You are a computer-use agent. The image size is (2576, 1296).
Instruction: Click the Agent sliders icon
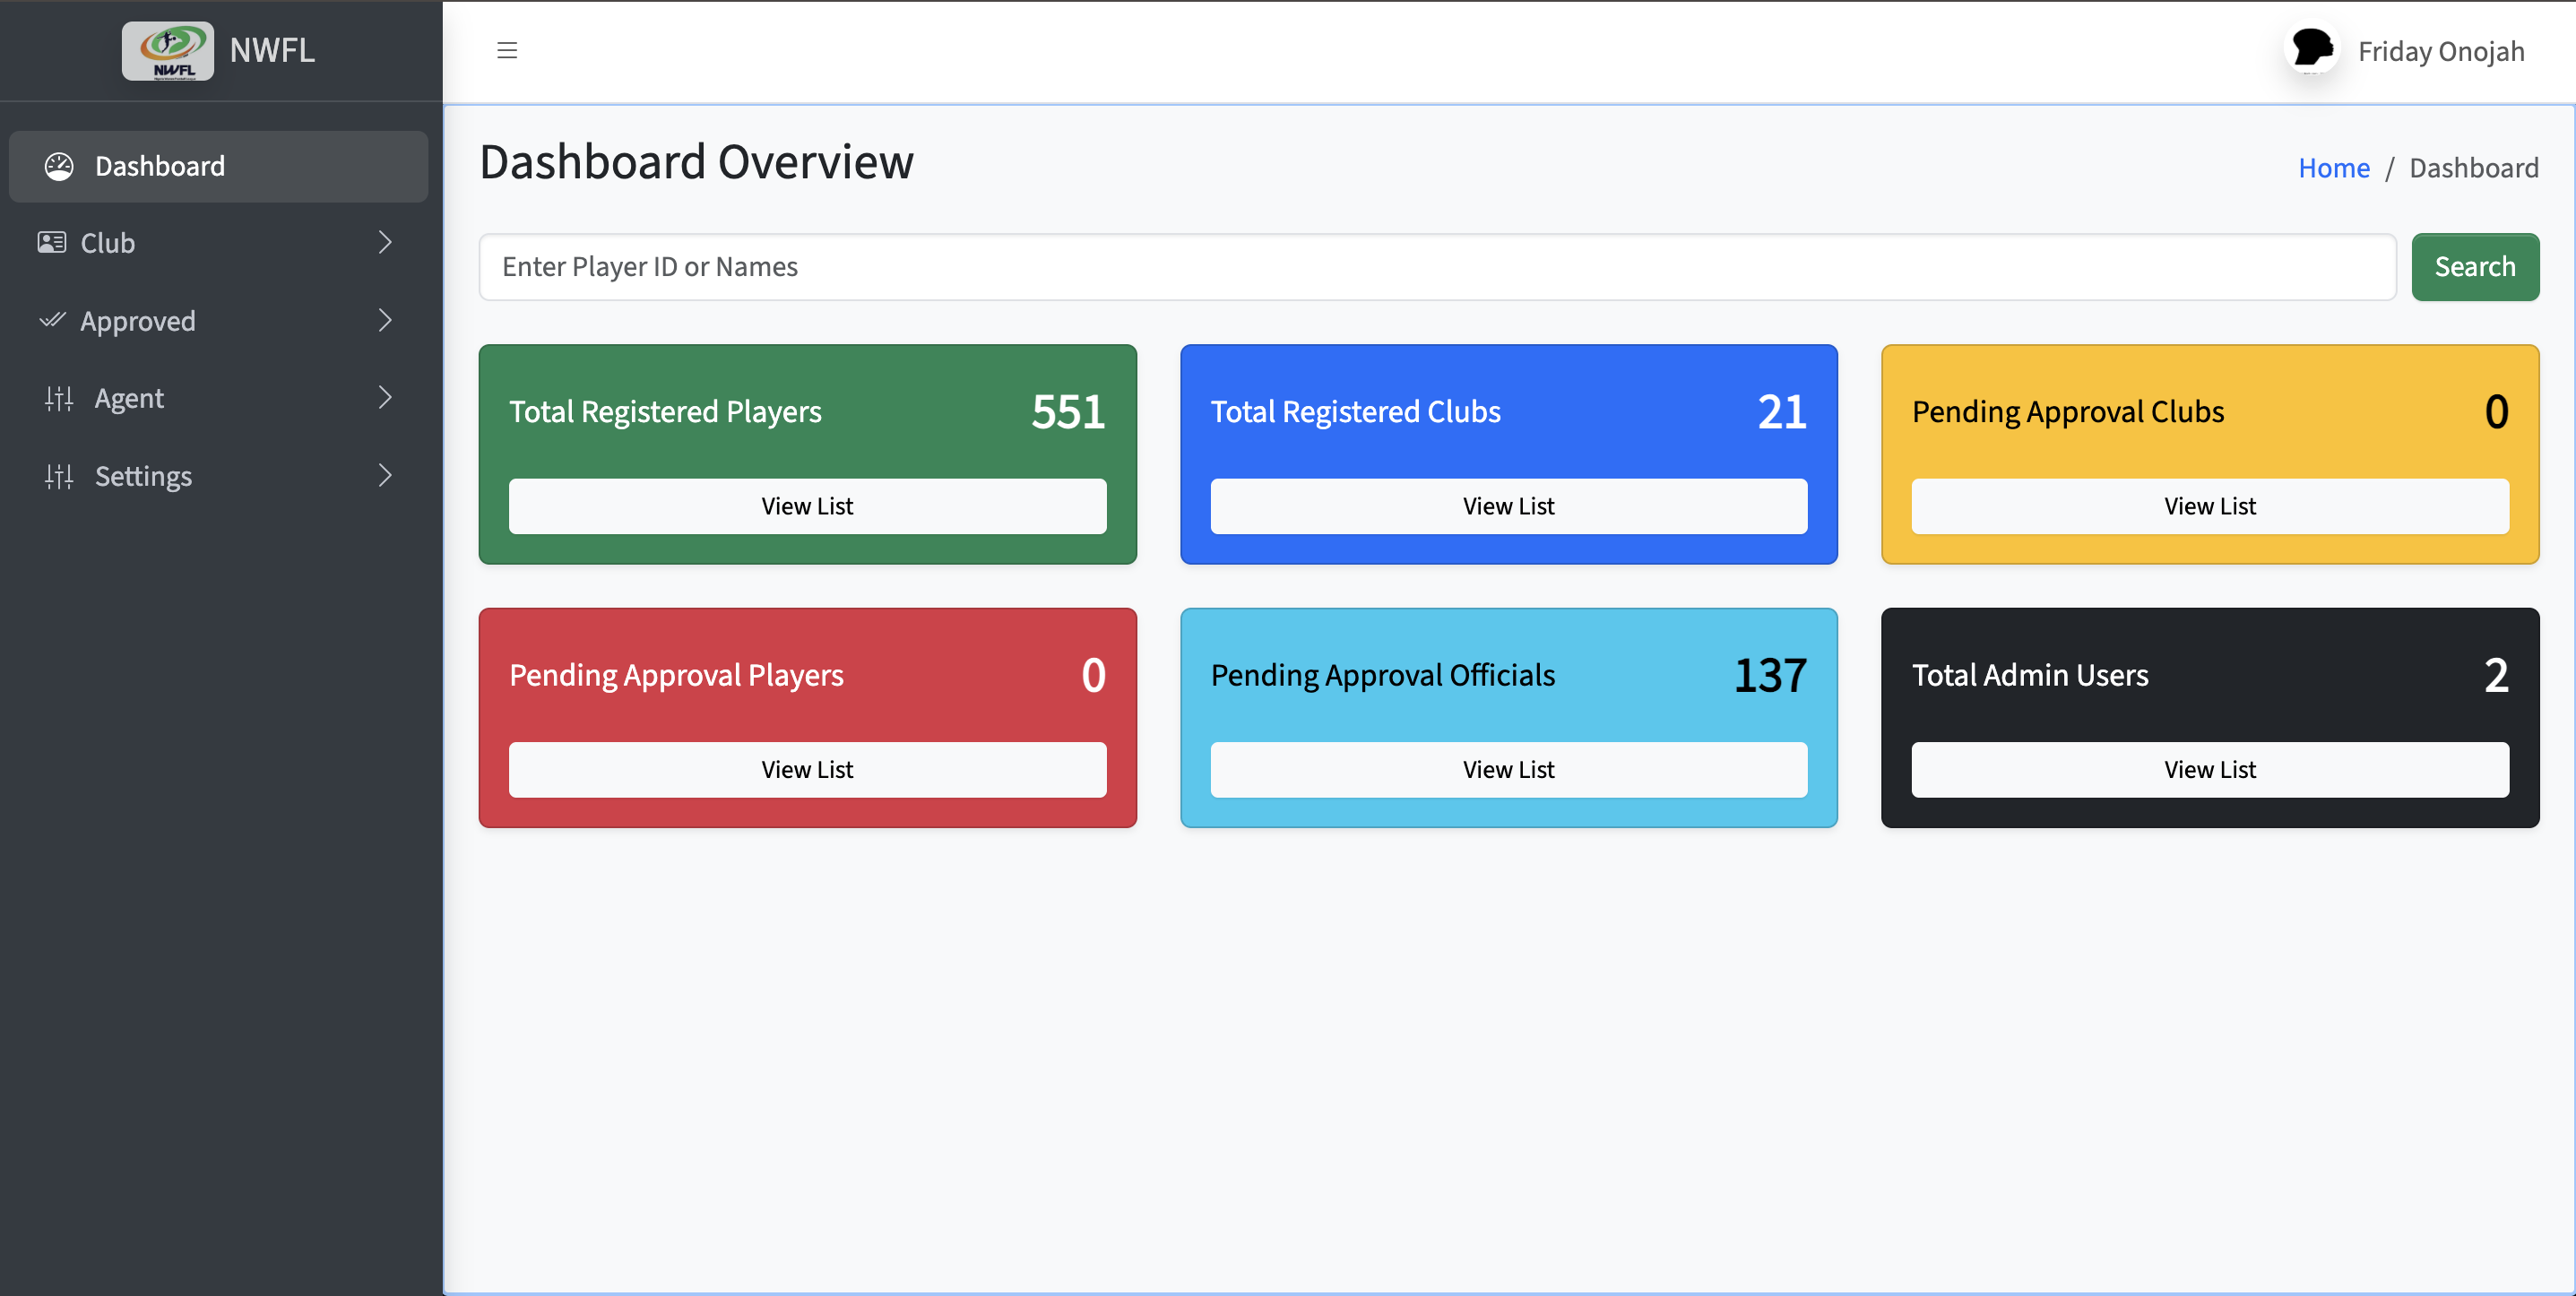point(59,398)
